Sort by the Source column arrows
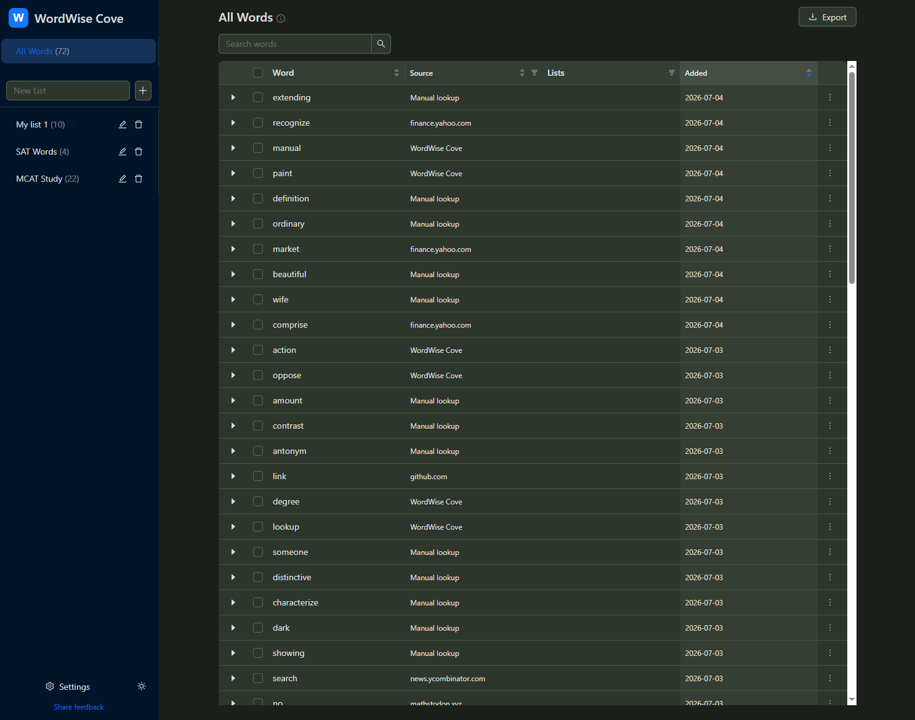Image resolution: width=915 pixels, height=720 pixels. [x=522, y=73]
